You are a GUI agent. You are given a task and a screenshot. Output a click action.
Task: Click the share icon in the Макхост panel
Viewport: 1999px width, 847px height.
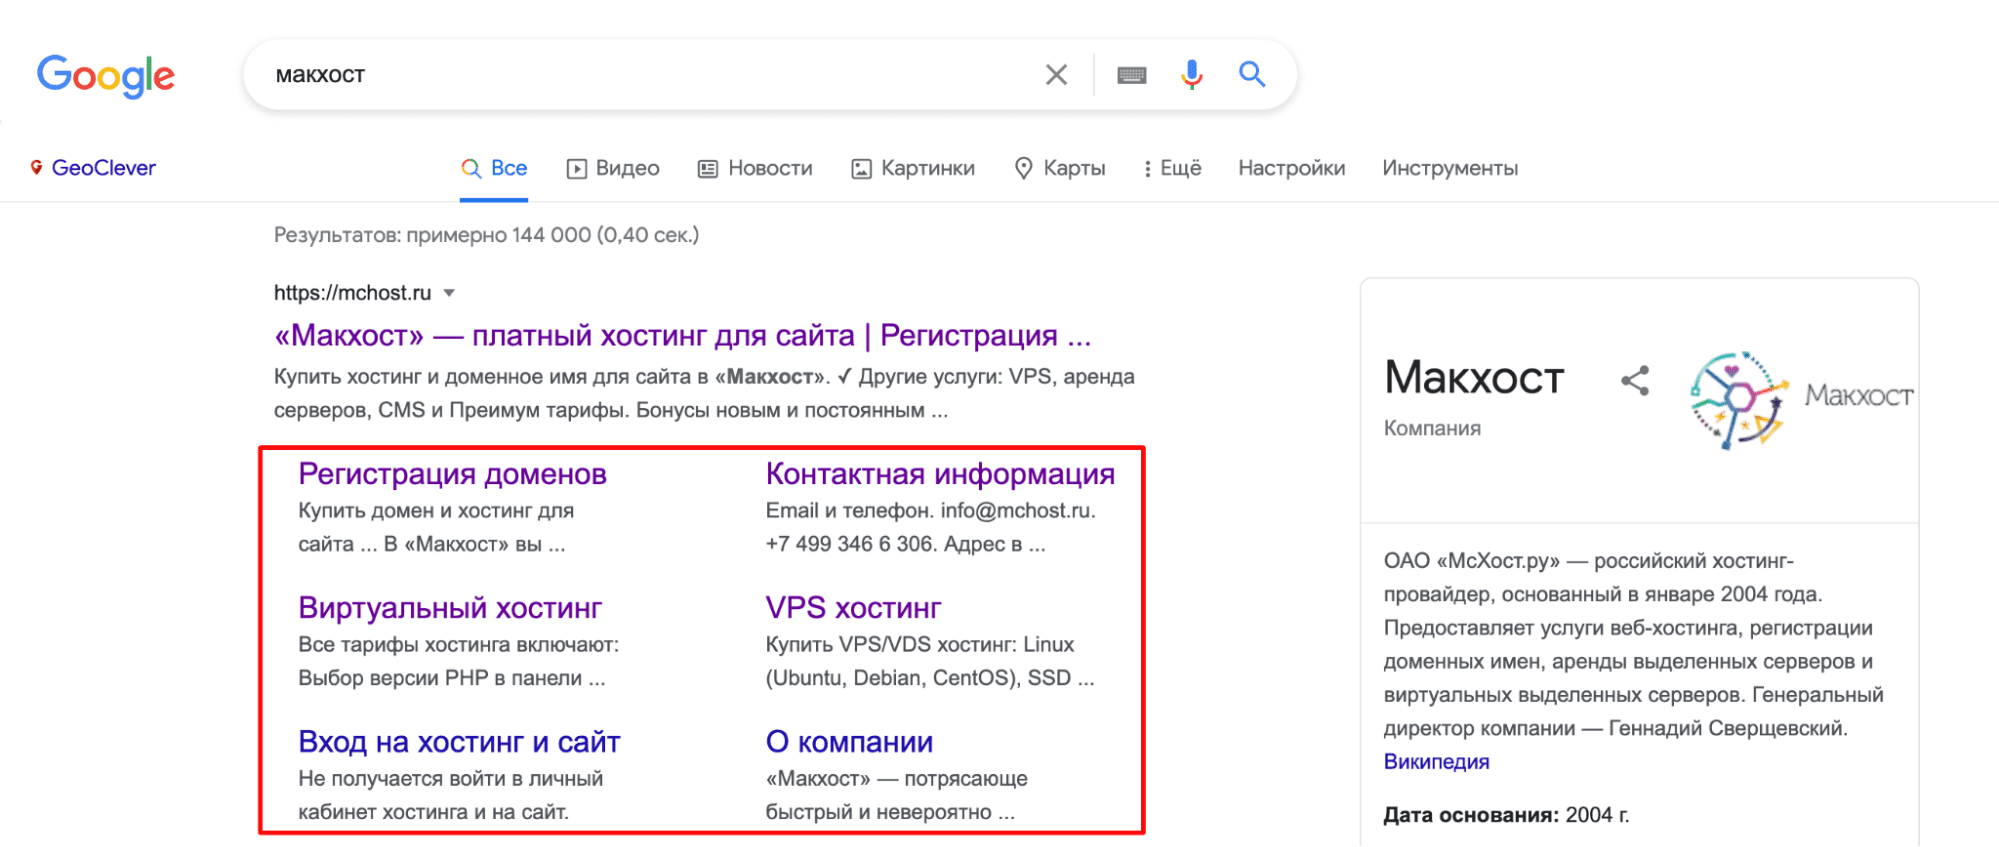(1635, 381)
